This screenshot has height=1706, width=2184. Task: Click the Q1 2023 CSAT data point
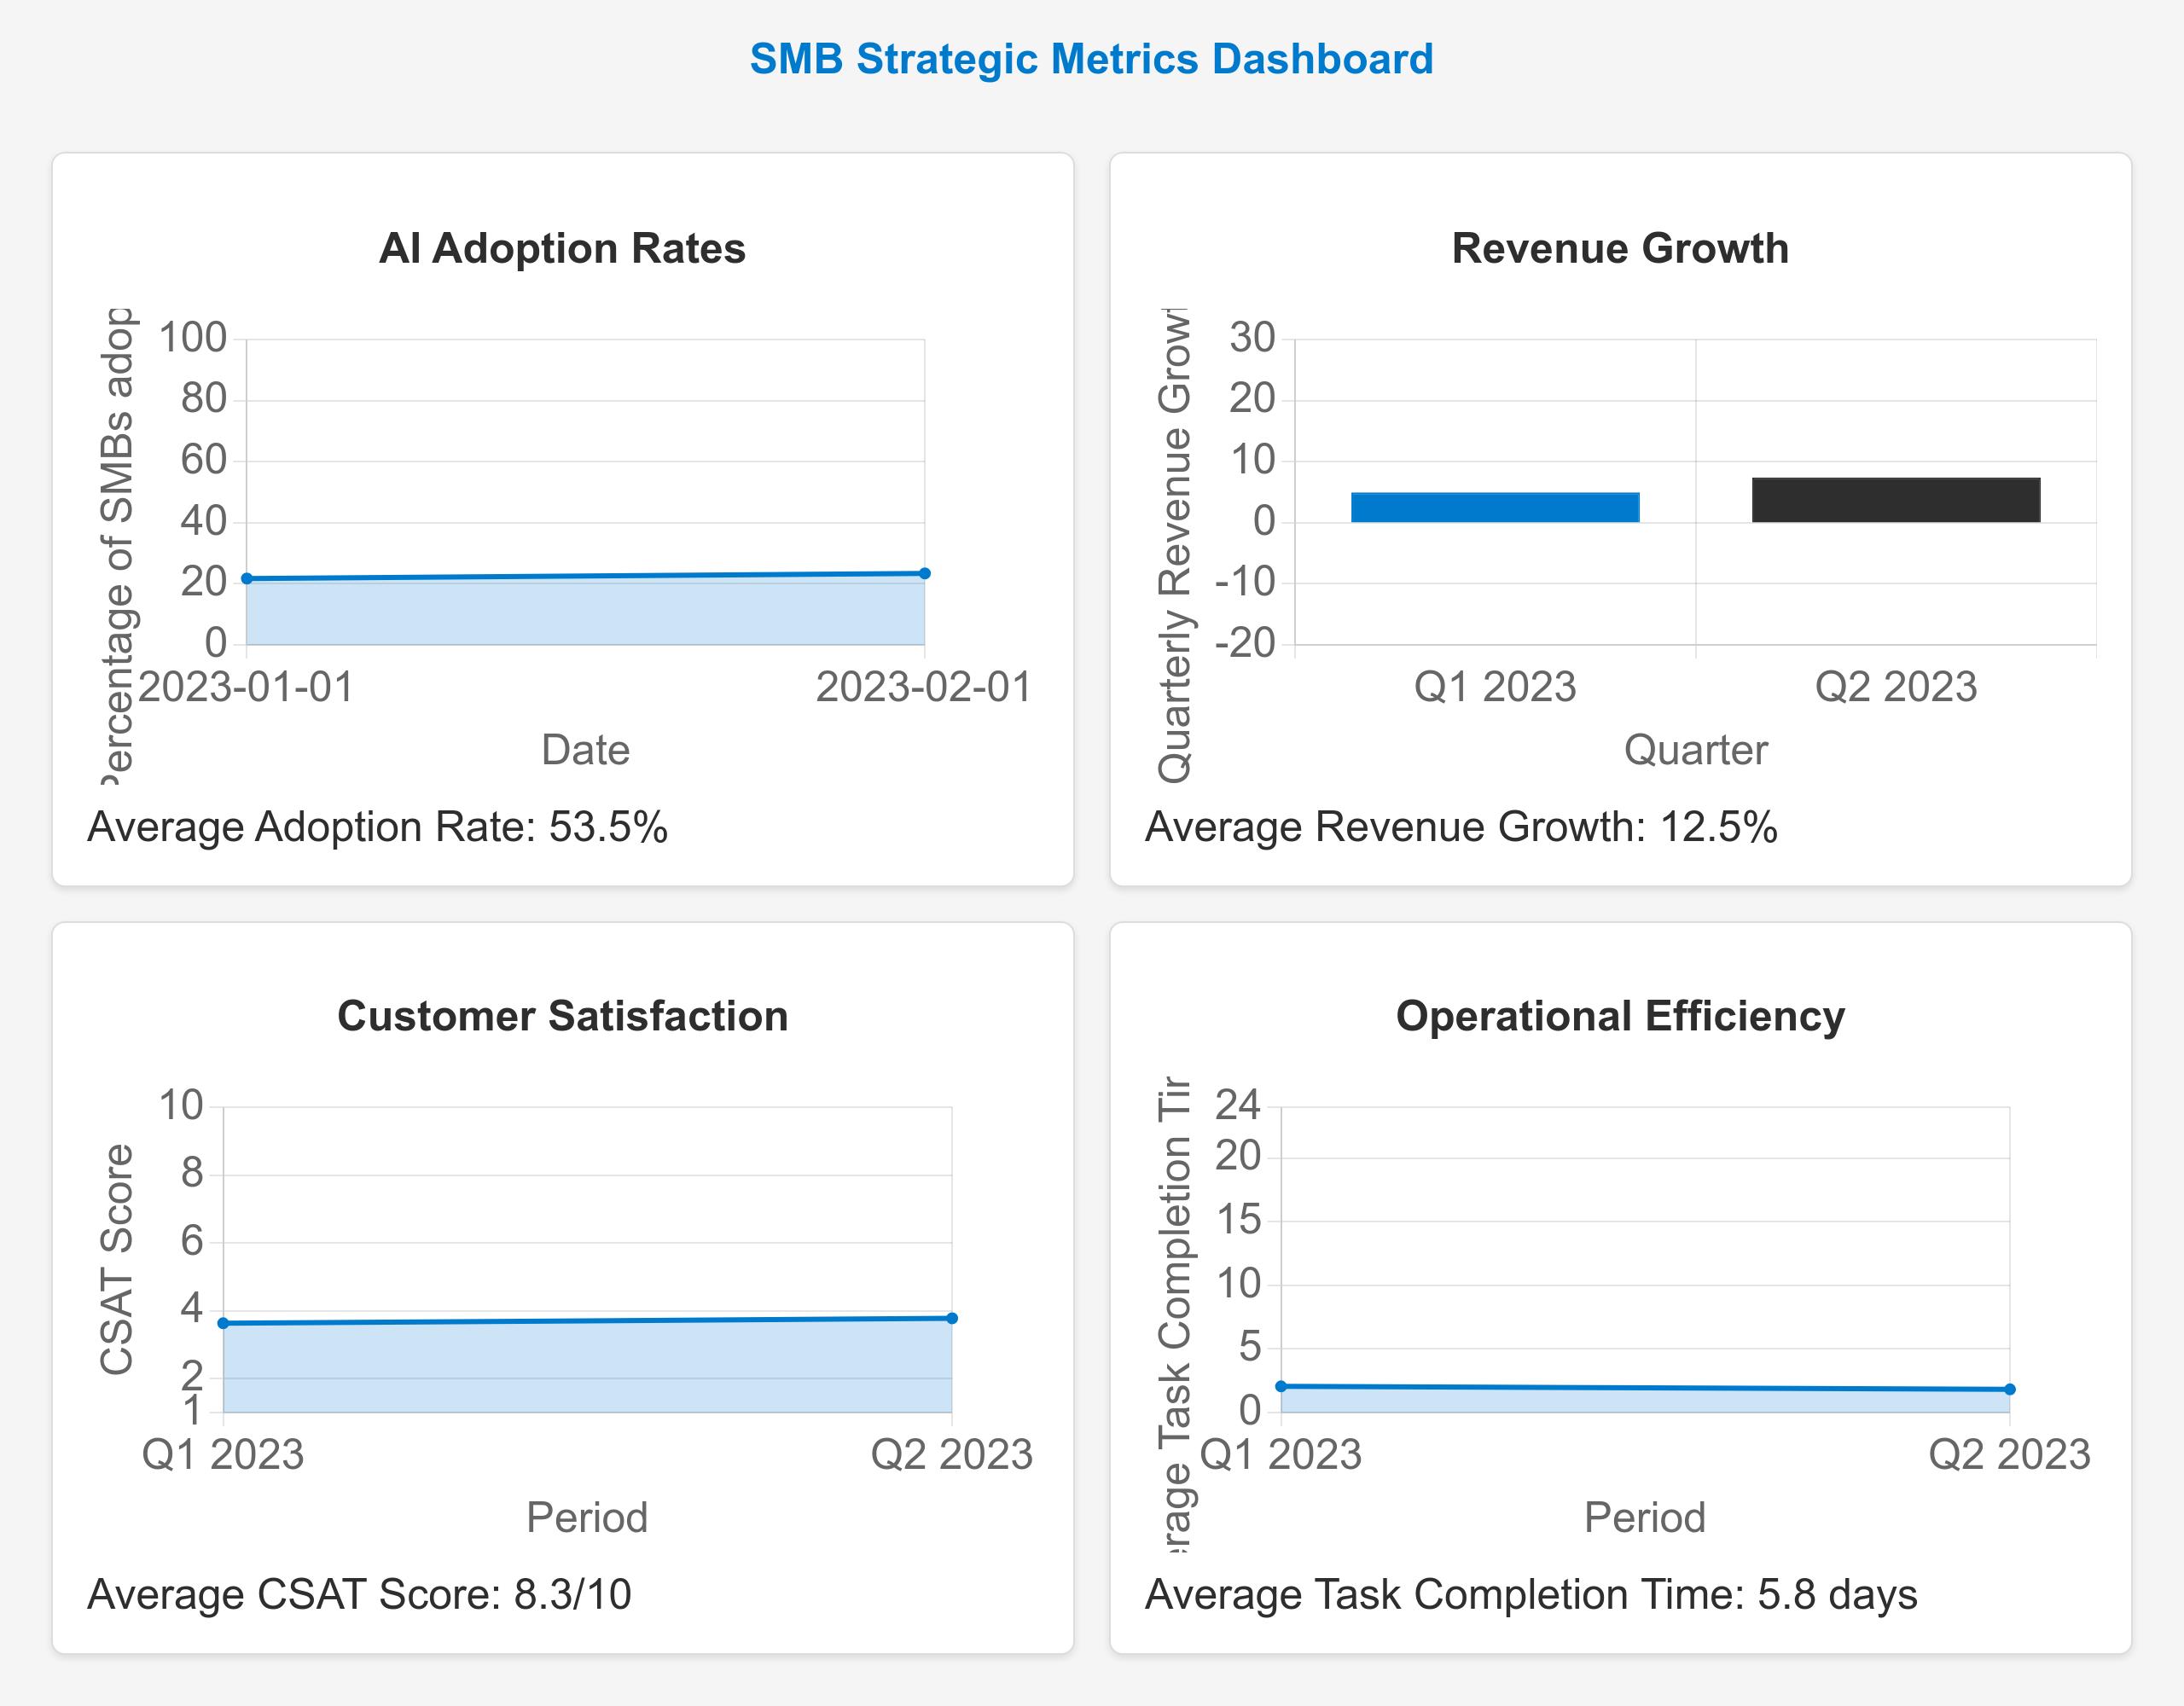click(x=223, y=1323)
